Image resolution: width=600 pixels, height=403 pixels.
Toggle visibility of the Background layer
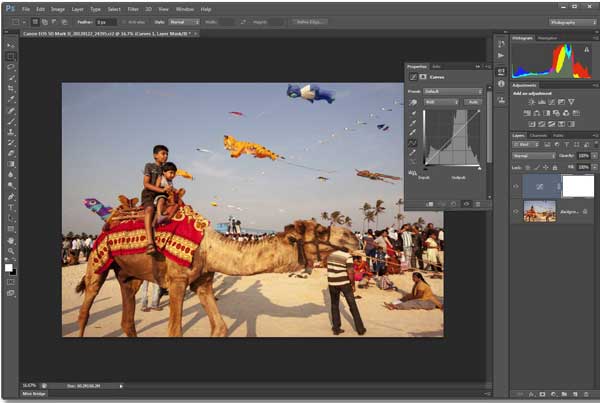[x=516, y=211]
